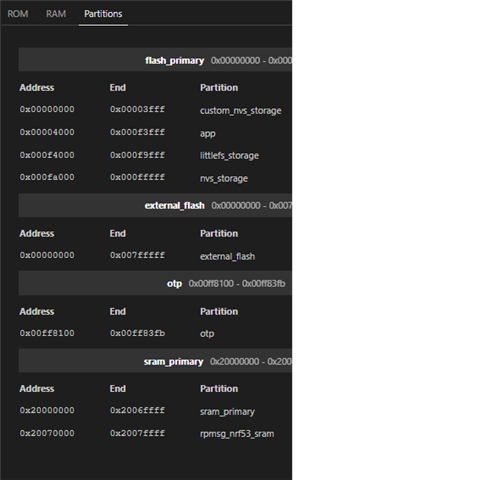Select the sram_primary partition row name

click(x=227, y=412)
